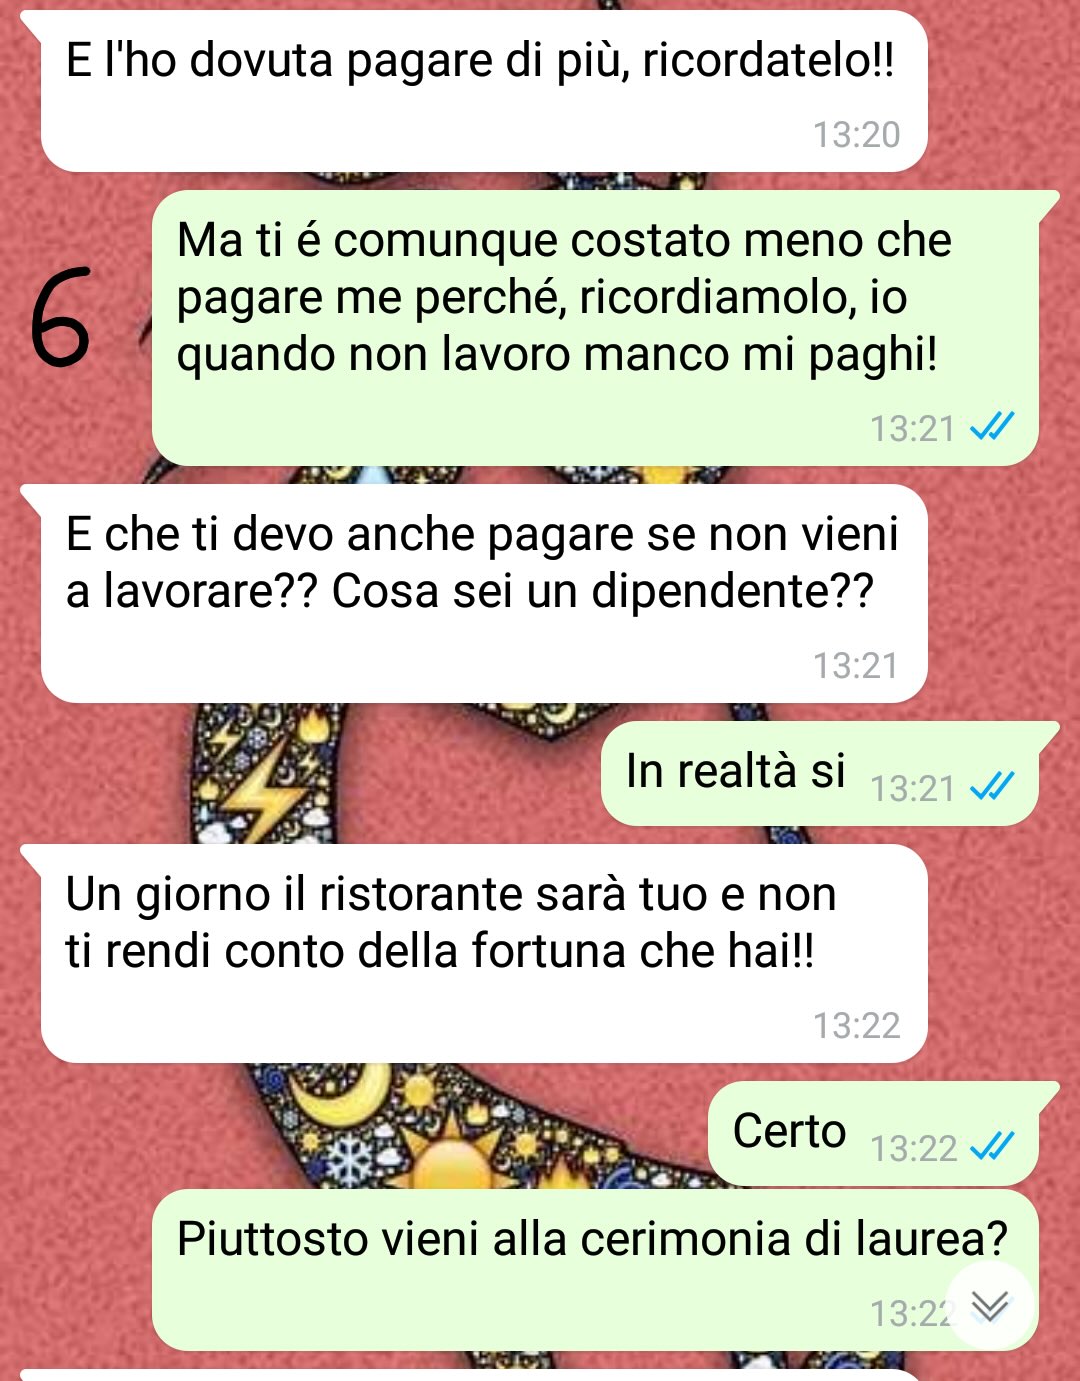The height and width of the screenshot is (1381, 1080).
Task: Tap the 13:21 timestamp next to 'In realtà si'
Action: click(x=913, y=788)
